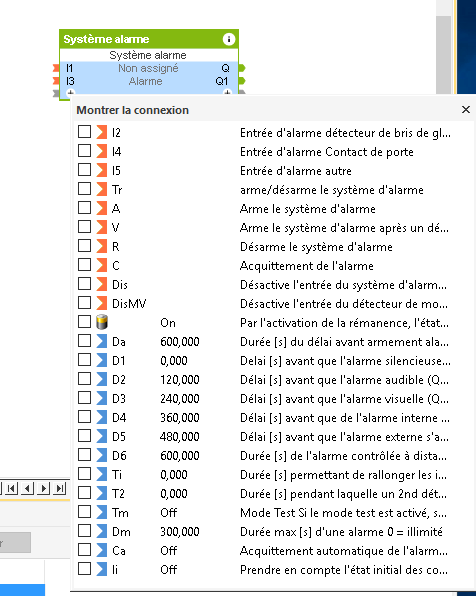Check the I4 door contact checkbox
This screenshot has height=596, width=476.
(84, 151)
